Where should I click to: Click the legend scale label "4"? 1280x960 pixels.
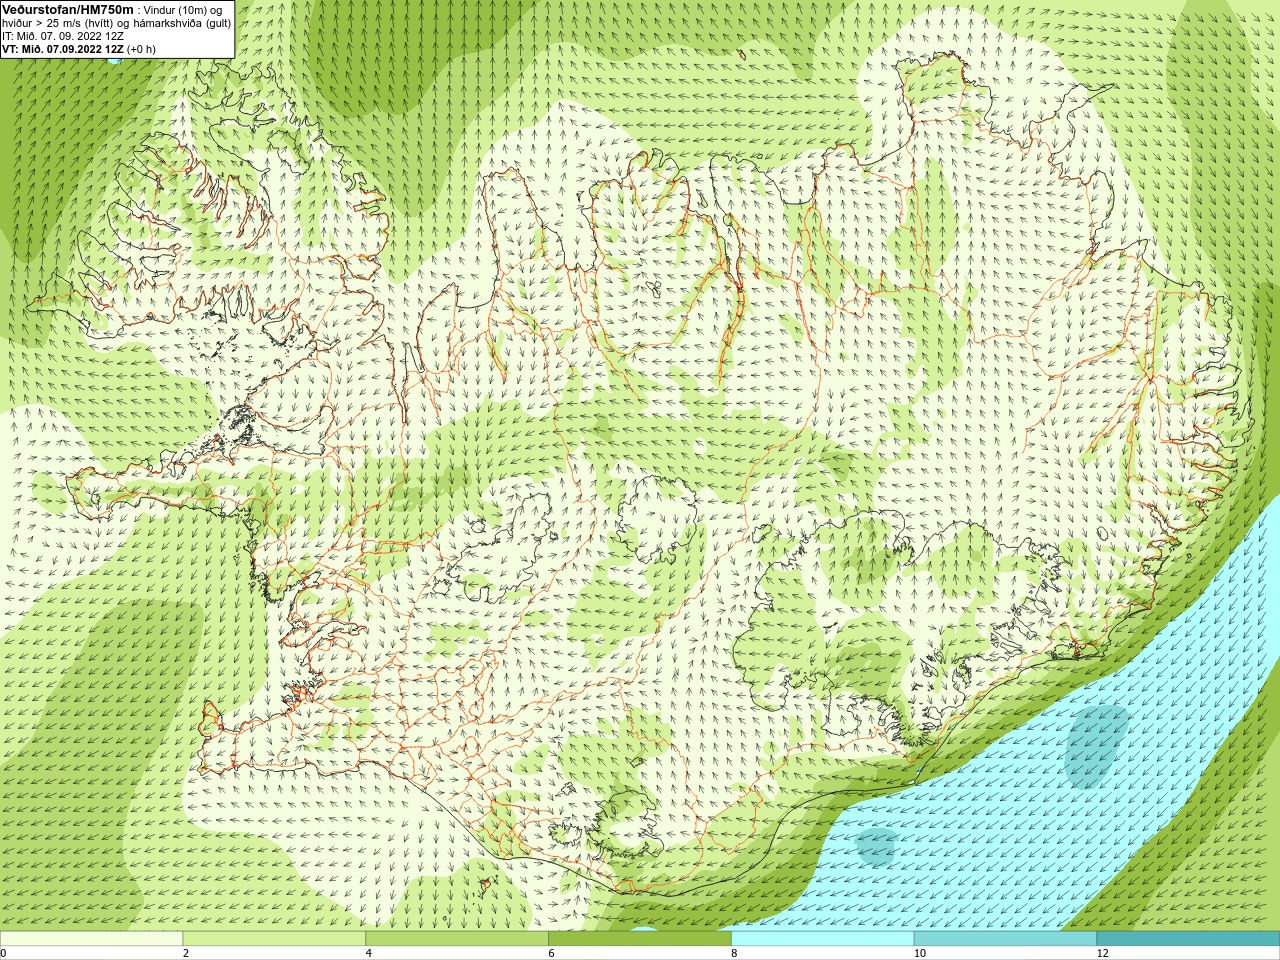coord(369,953)
